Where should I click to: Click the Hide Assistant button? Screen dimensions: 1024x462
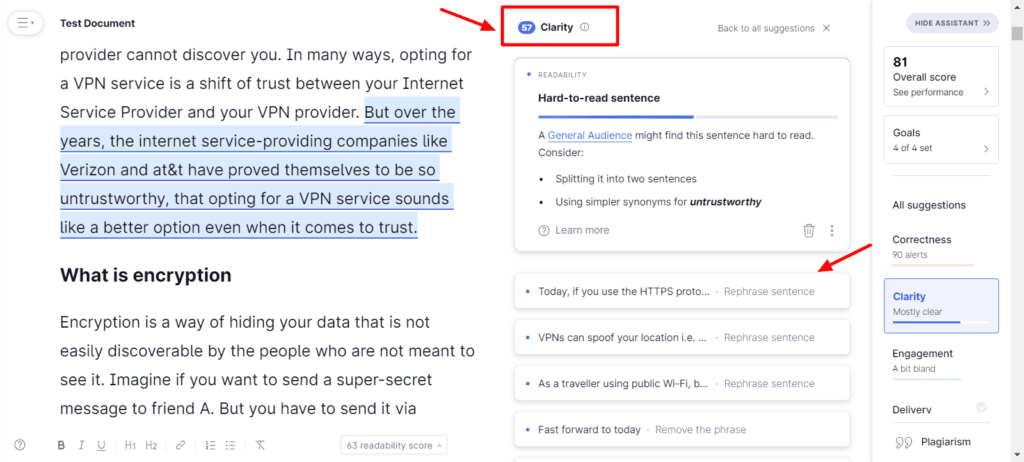point(952,22)
